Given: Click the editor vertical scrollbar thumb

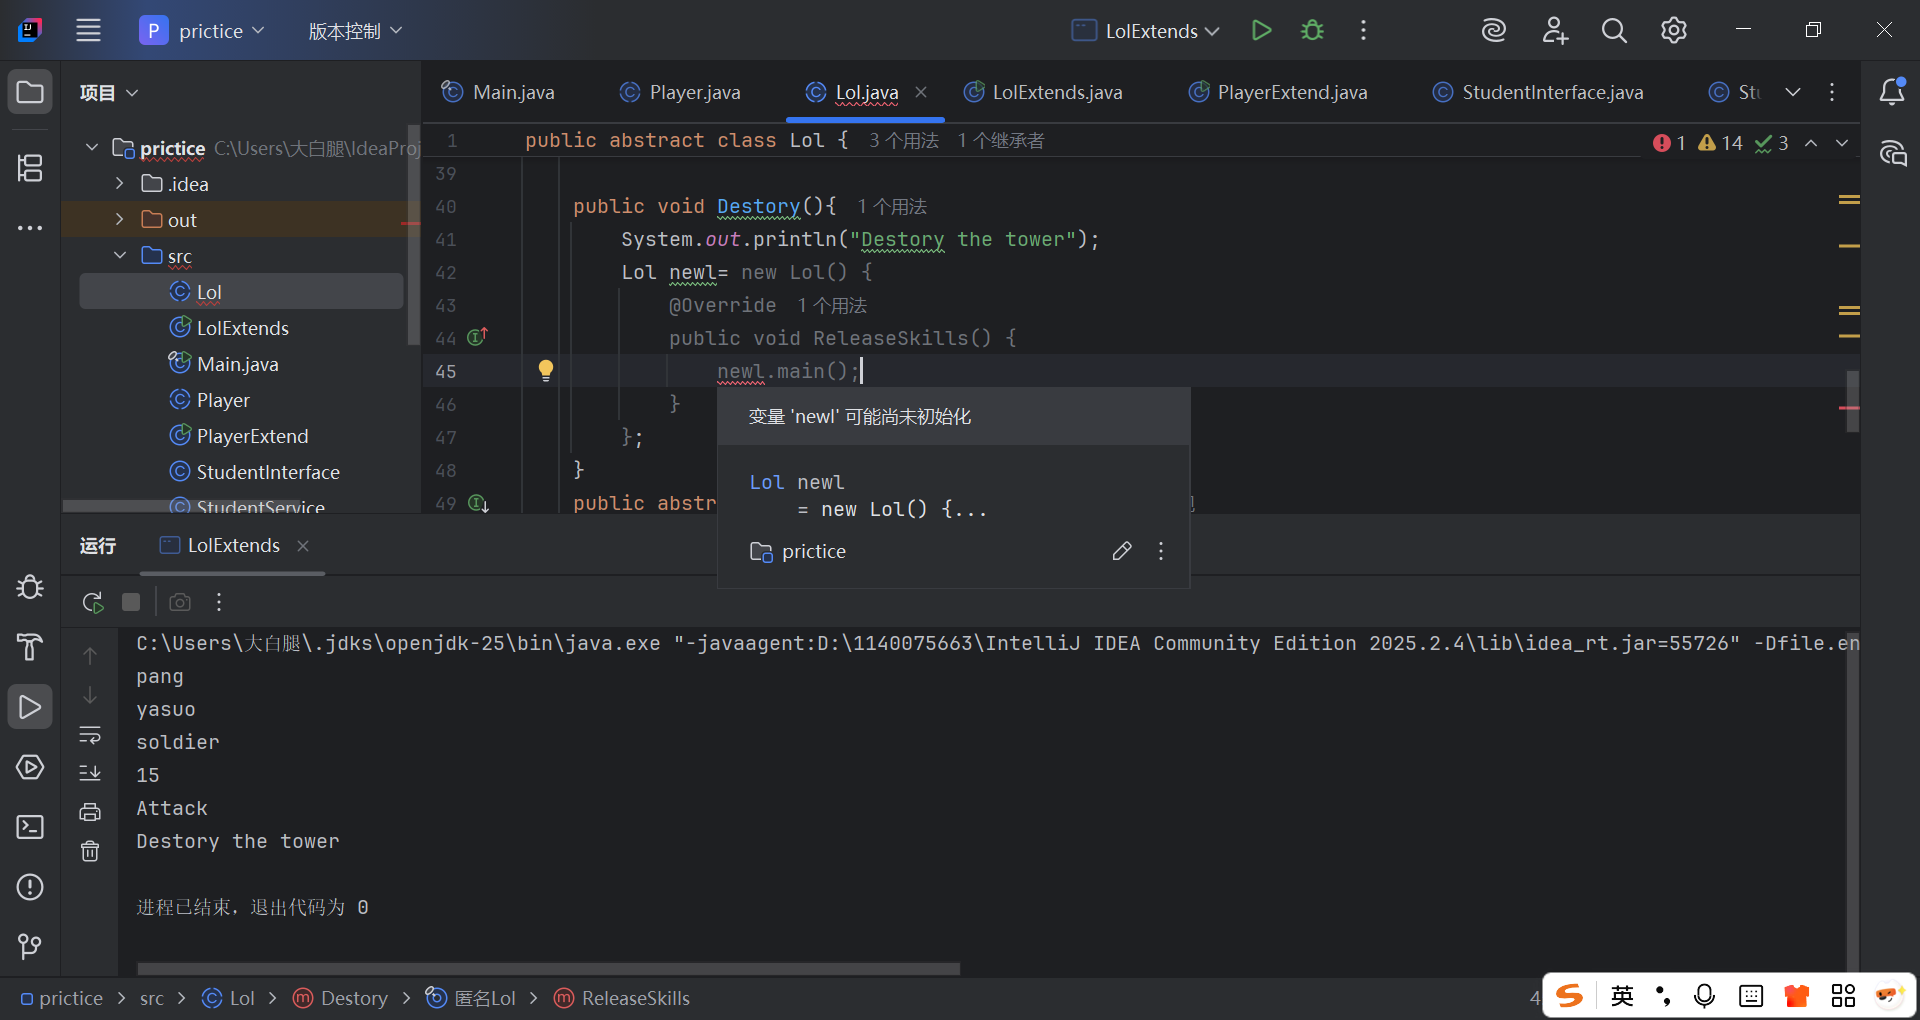Looking at the screenshot, I should pyautogui.click(x=1852, y=401).
